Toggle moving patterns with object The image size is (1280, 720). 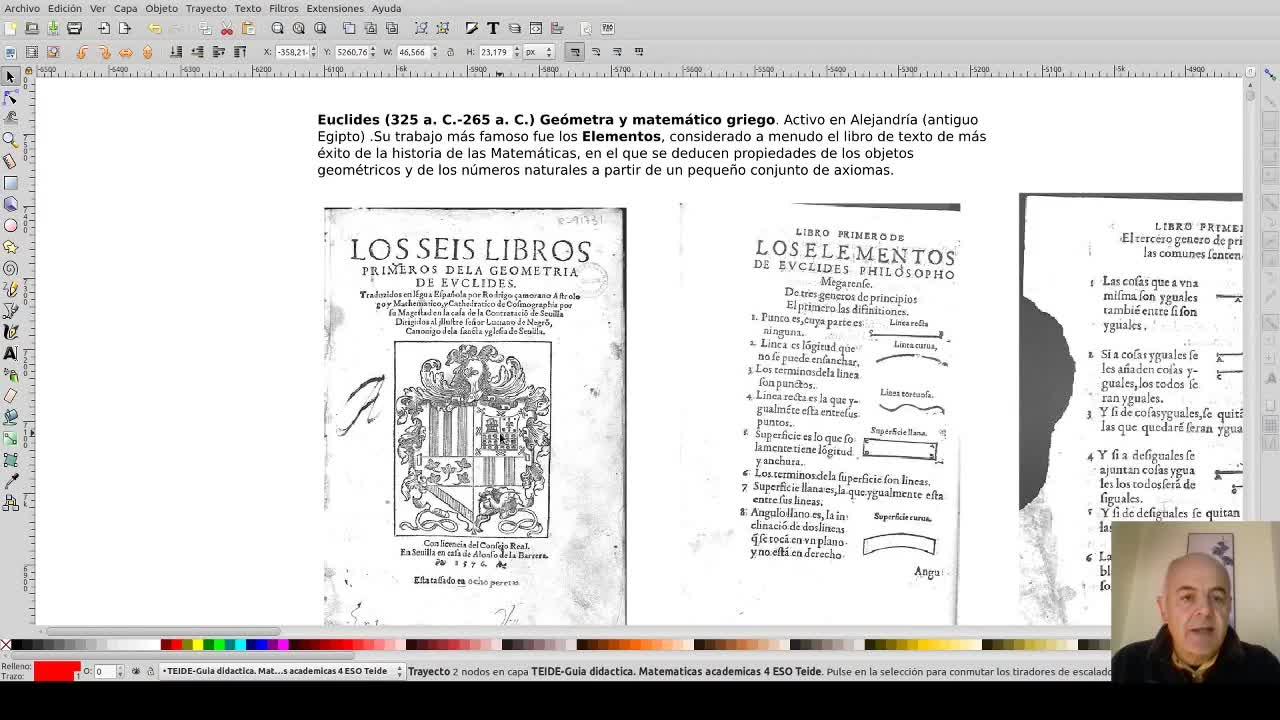[x=638, y=52]
